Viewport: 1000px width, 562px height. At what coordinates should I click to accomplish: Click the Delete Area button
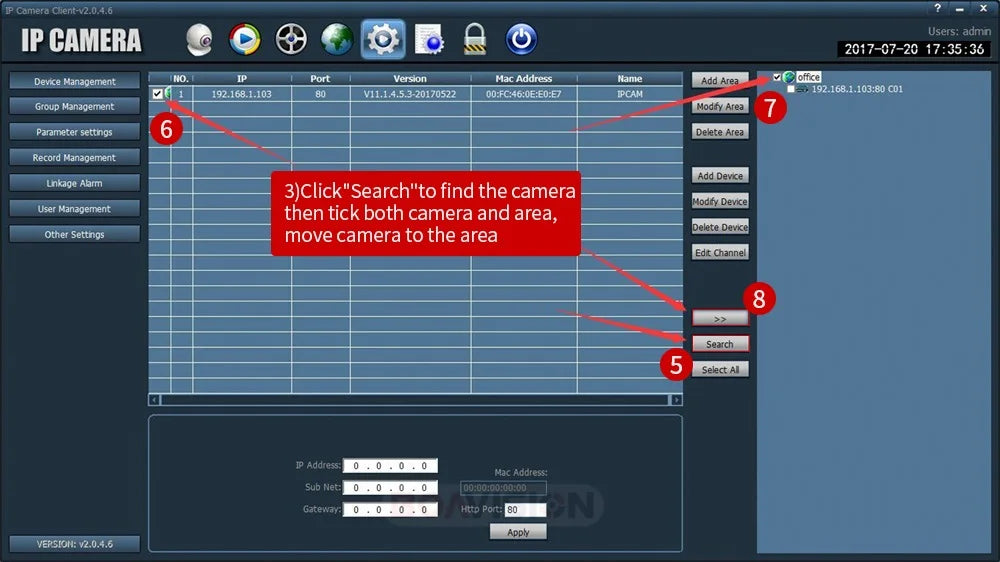click(720, 132)
